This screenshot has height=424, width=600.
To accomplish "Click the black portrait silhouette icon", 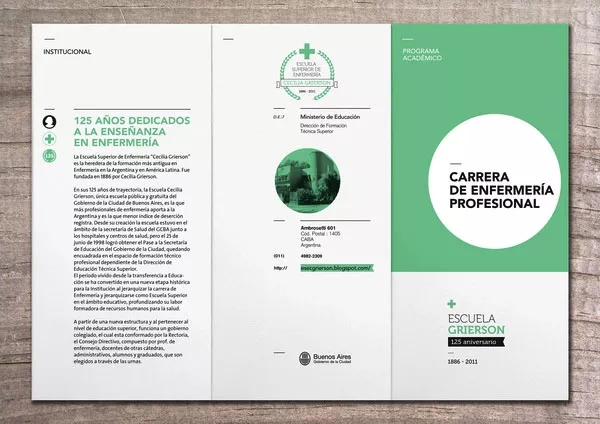I will (49, 122).
